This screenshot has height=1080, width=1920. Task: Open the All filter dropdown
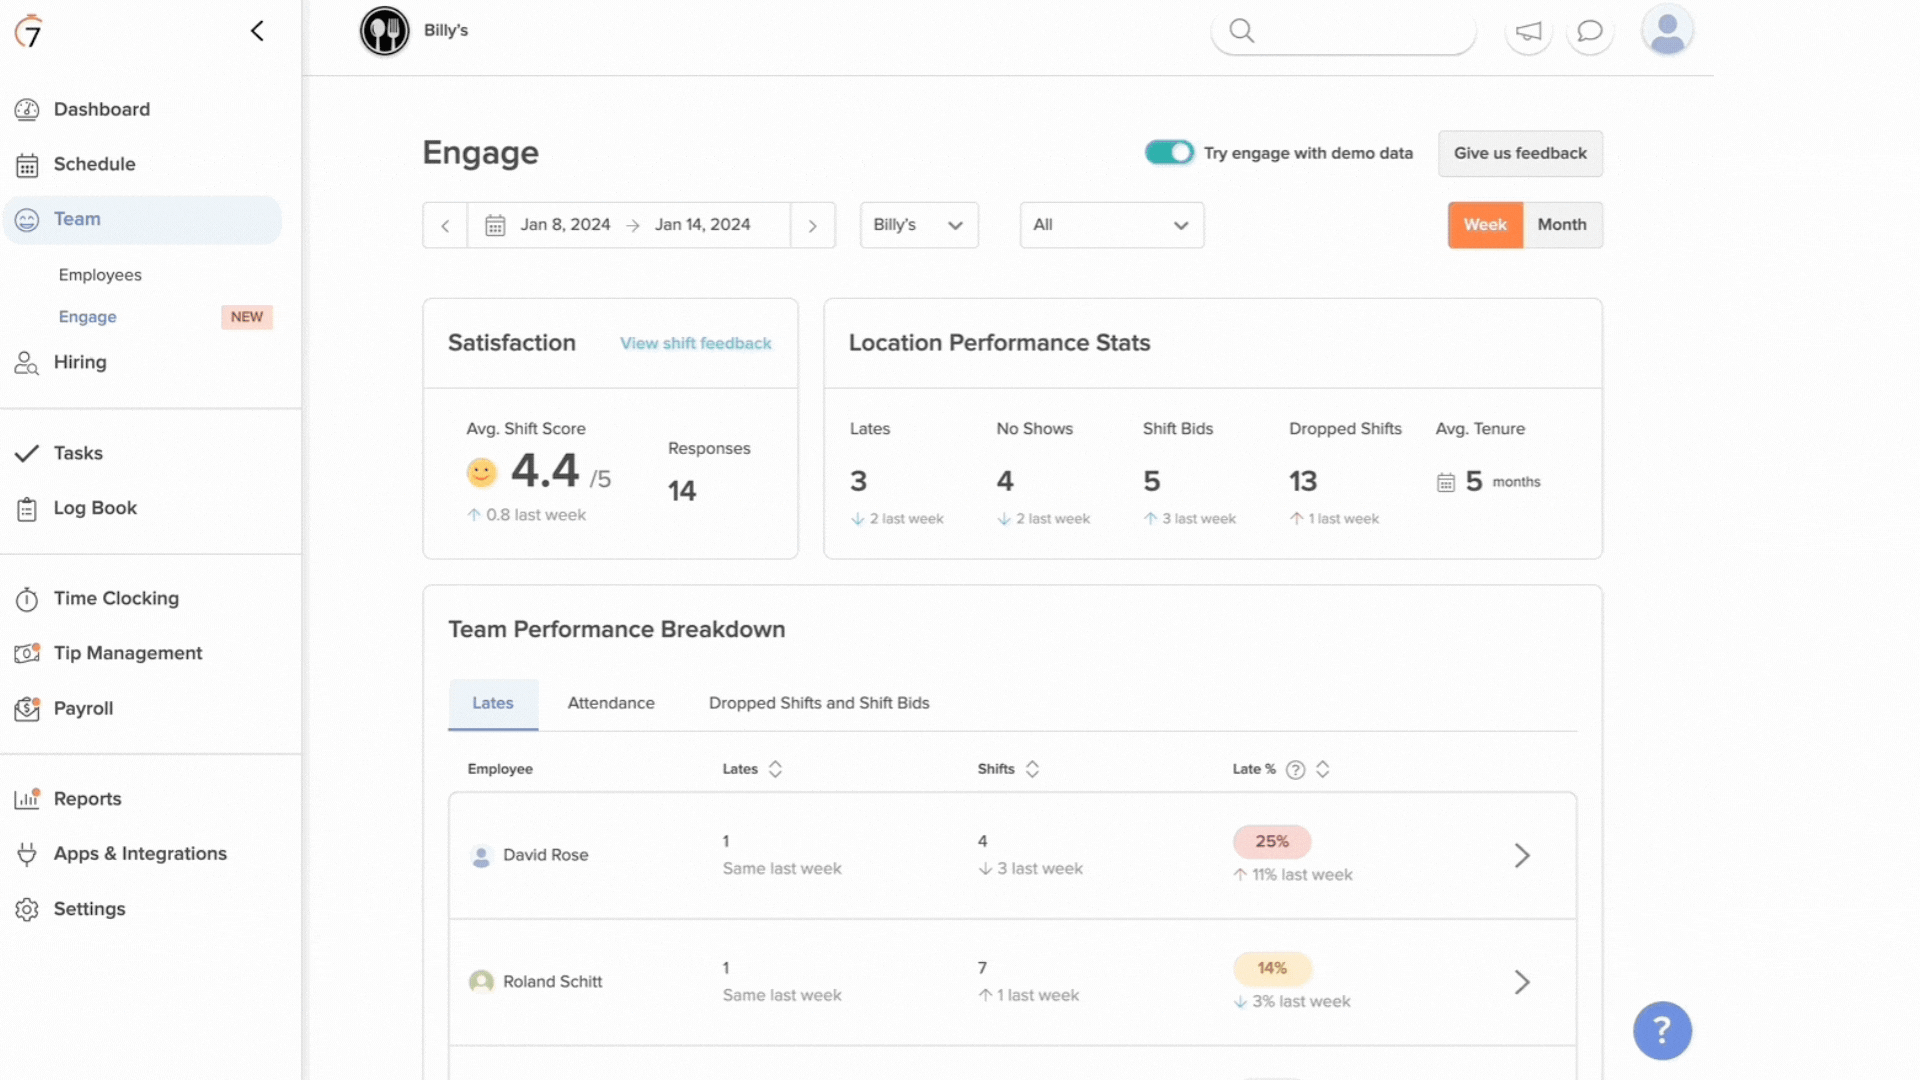1111,225
